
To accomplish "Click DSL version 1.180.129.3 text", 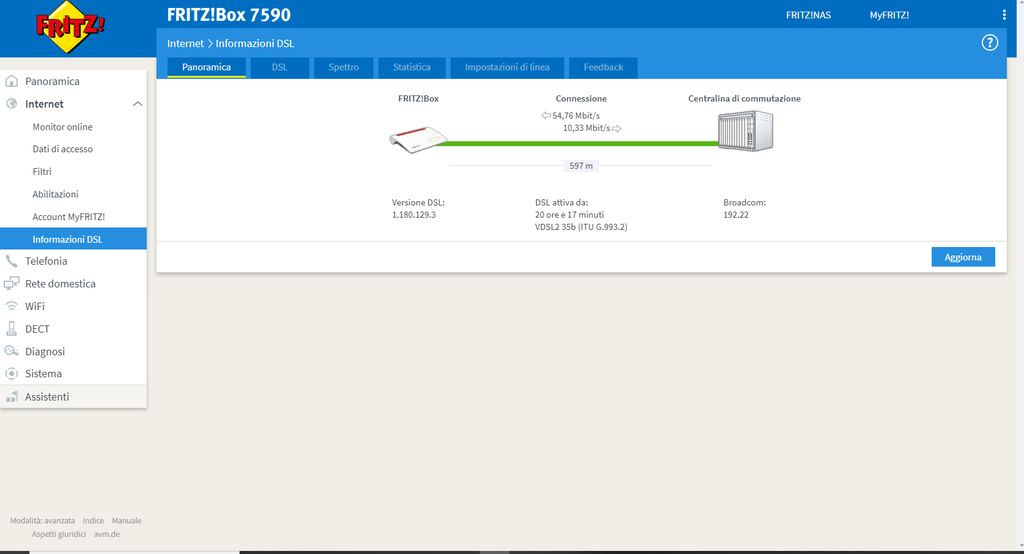I will [x=414, y=214].
